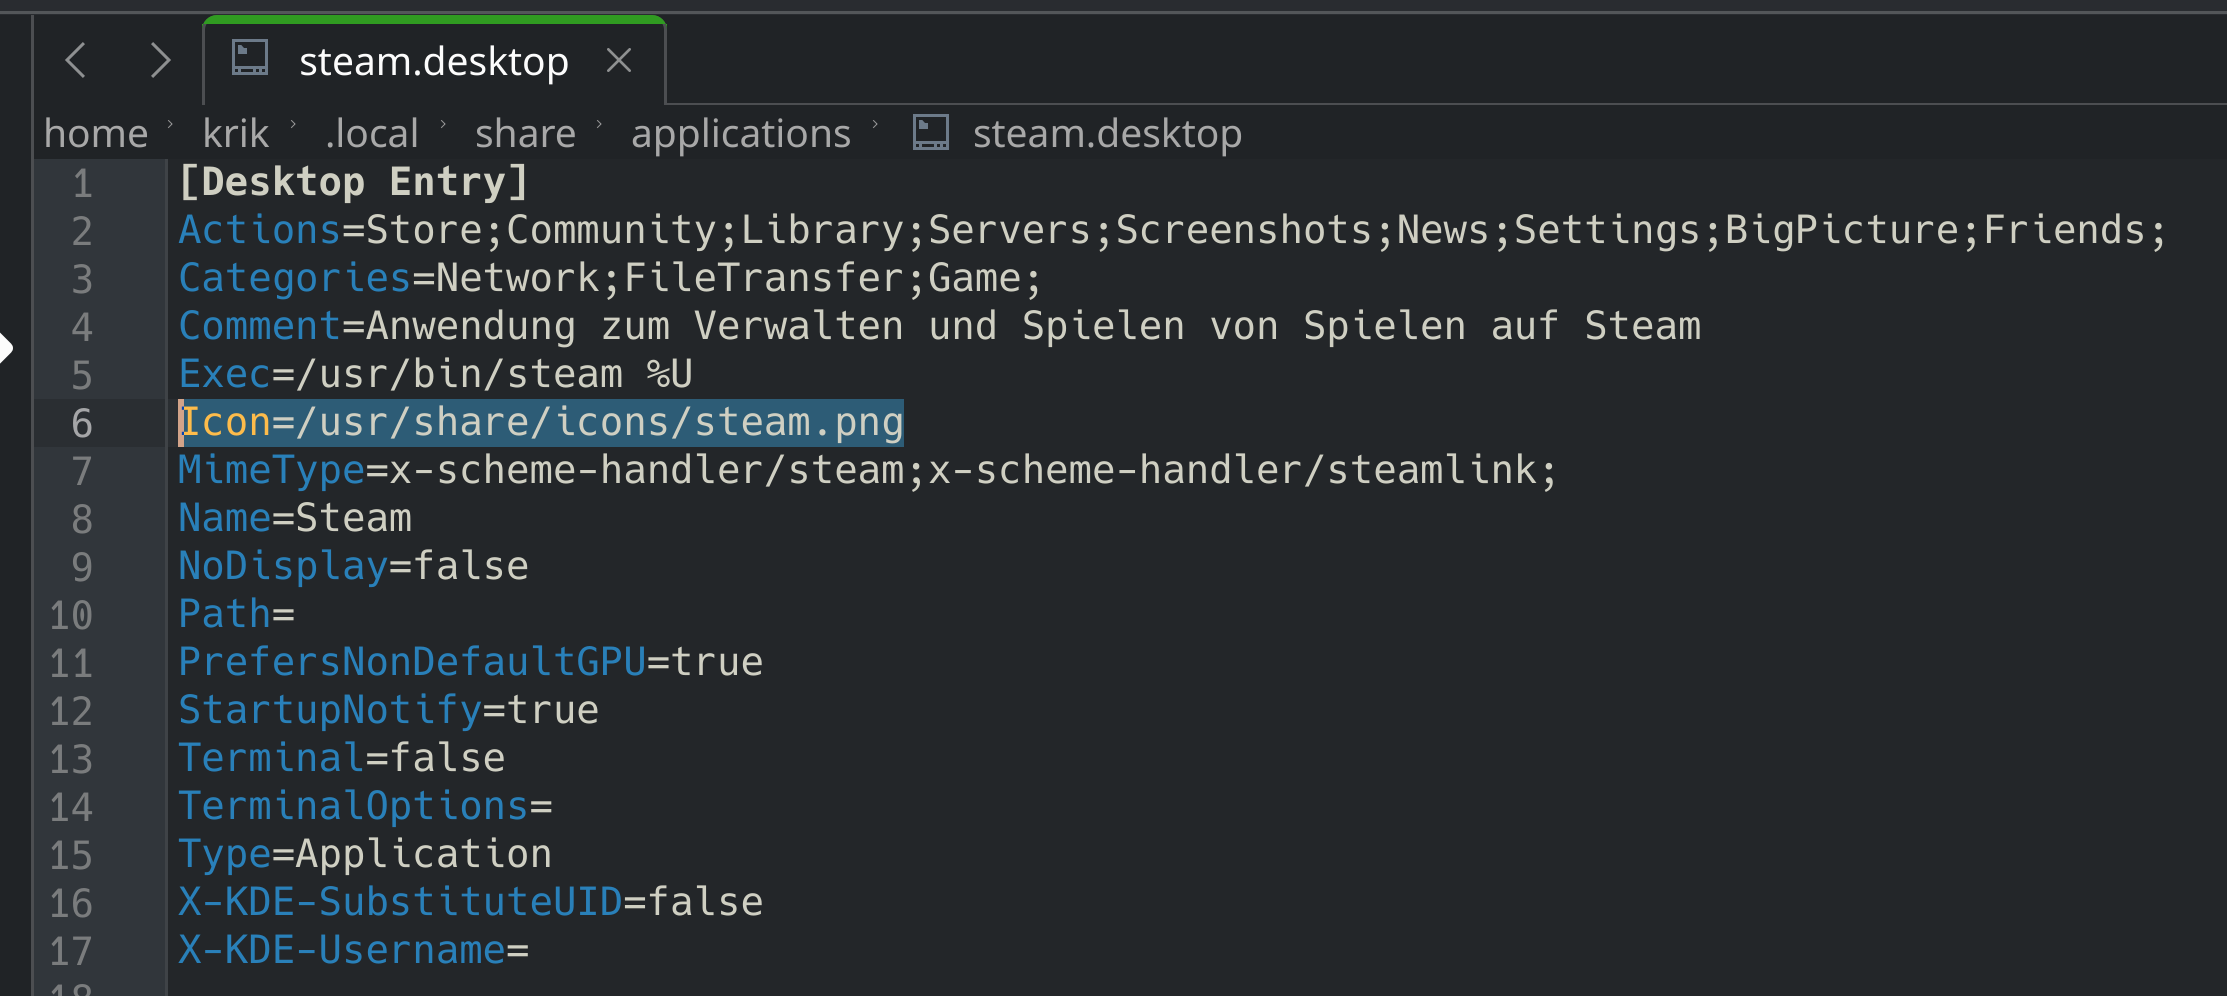Click the MimeType key on line 7
This screenshot has width=2227, height=996.
click(x=271, y=471)
